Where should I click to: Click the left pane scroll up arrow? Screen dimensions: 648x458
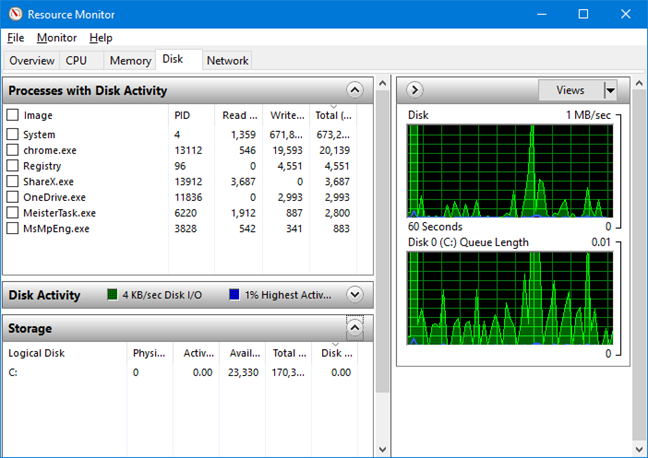point(383,83)
